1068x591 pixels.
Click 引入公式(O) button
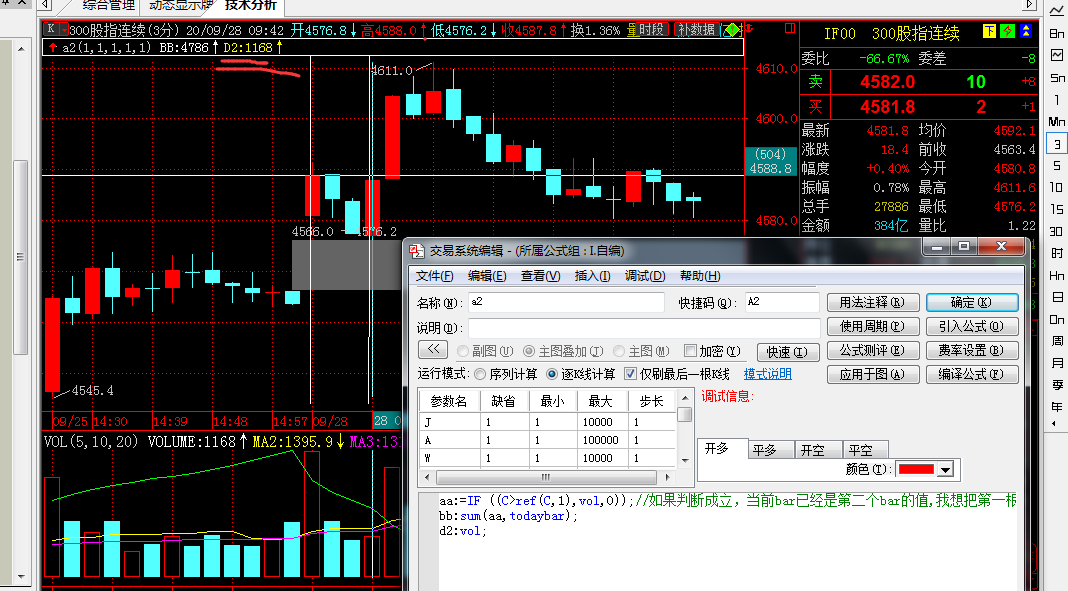click(972, 326)
